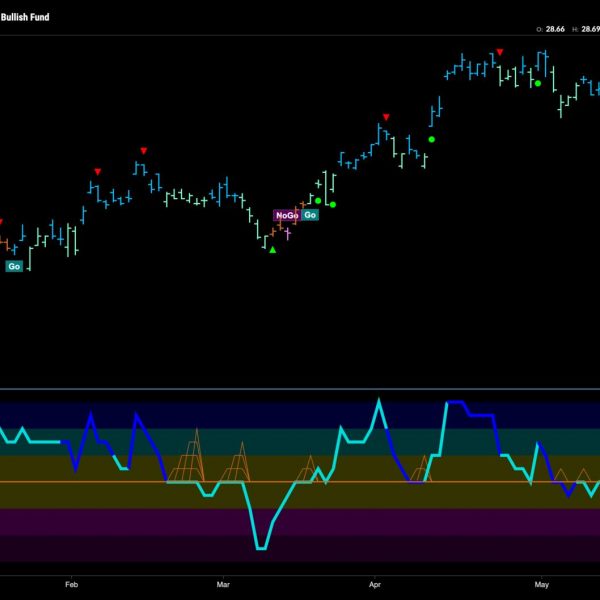Click the 'Feb' date axis label
This screenshot has width=600, height=600.
click(x=72, y=584)
